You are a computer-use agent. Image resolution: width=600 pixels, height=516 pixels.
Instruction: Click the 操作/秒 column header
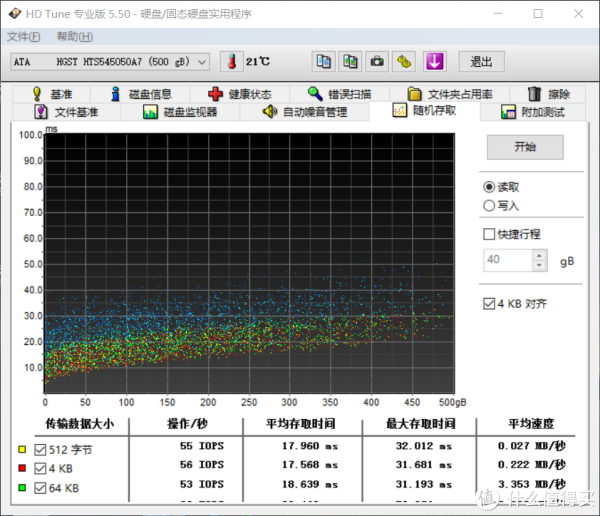[187, 424]
